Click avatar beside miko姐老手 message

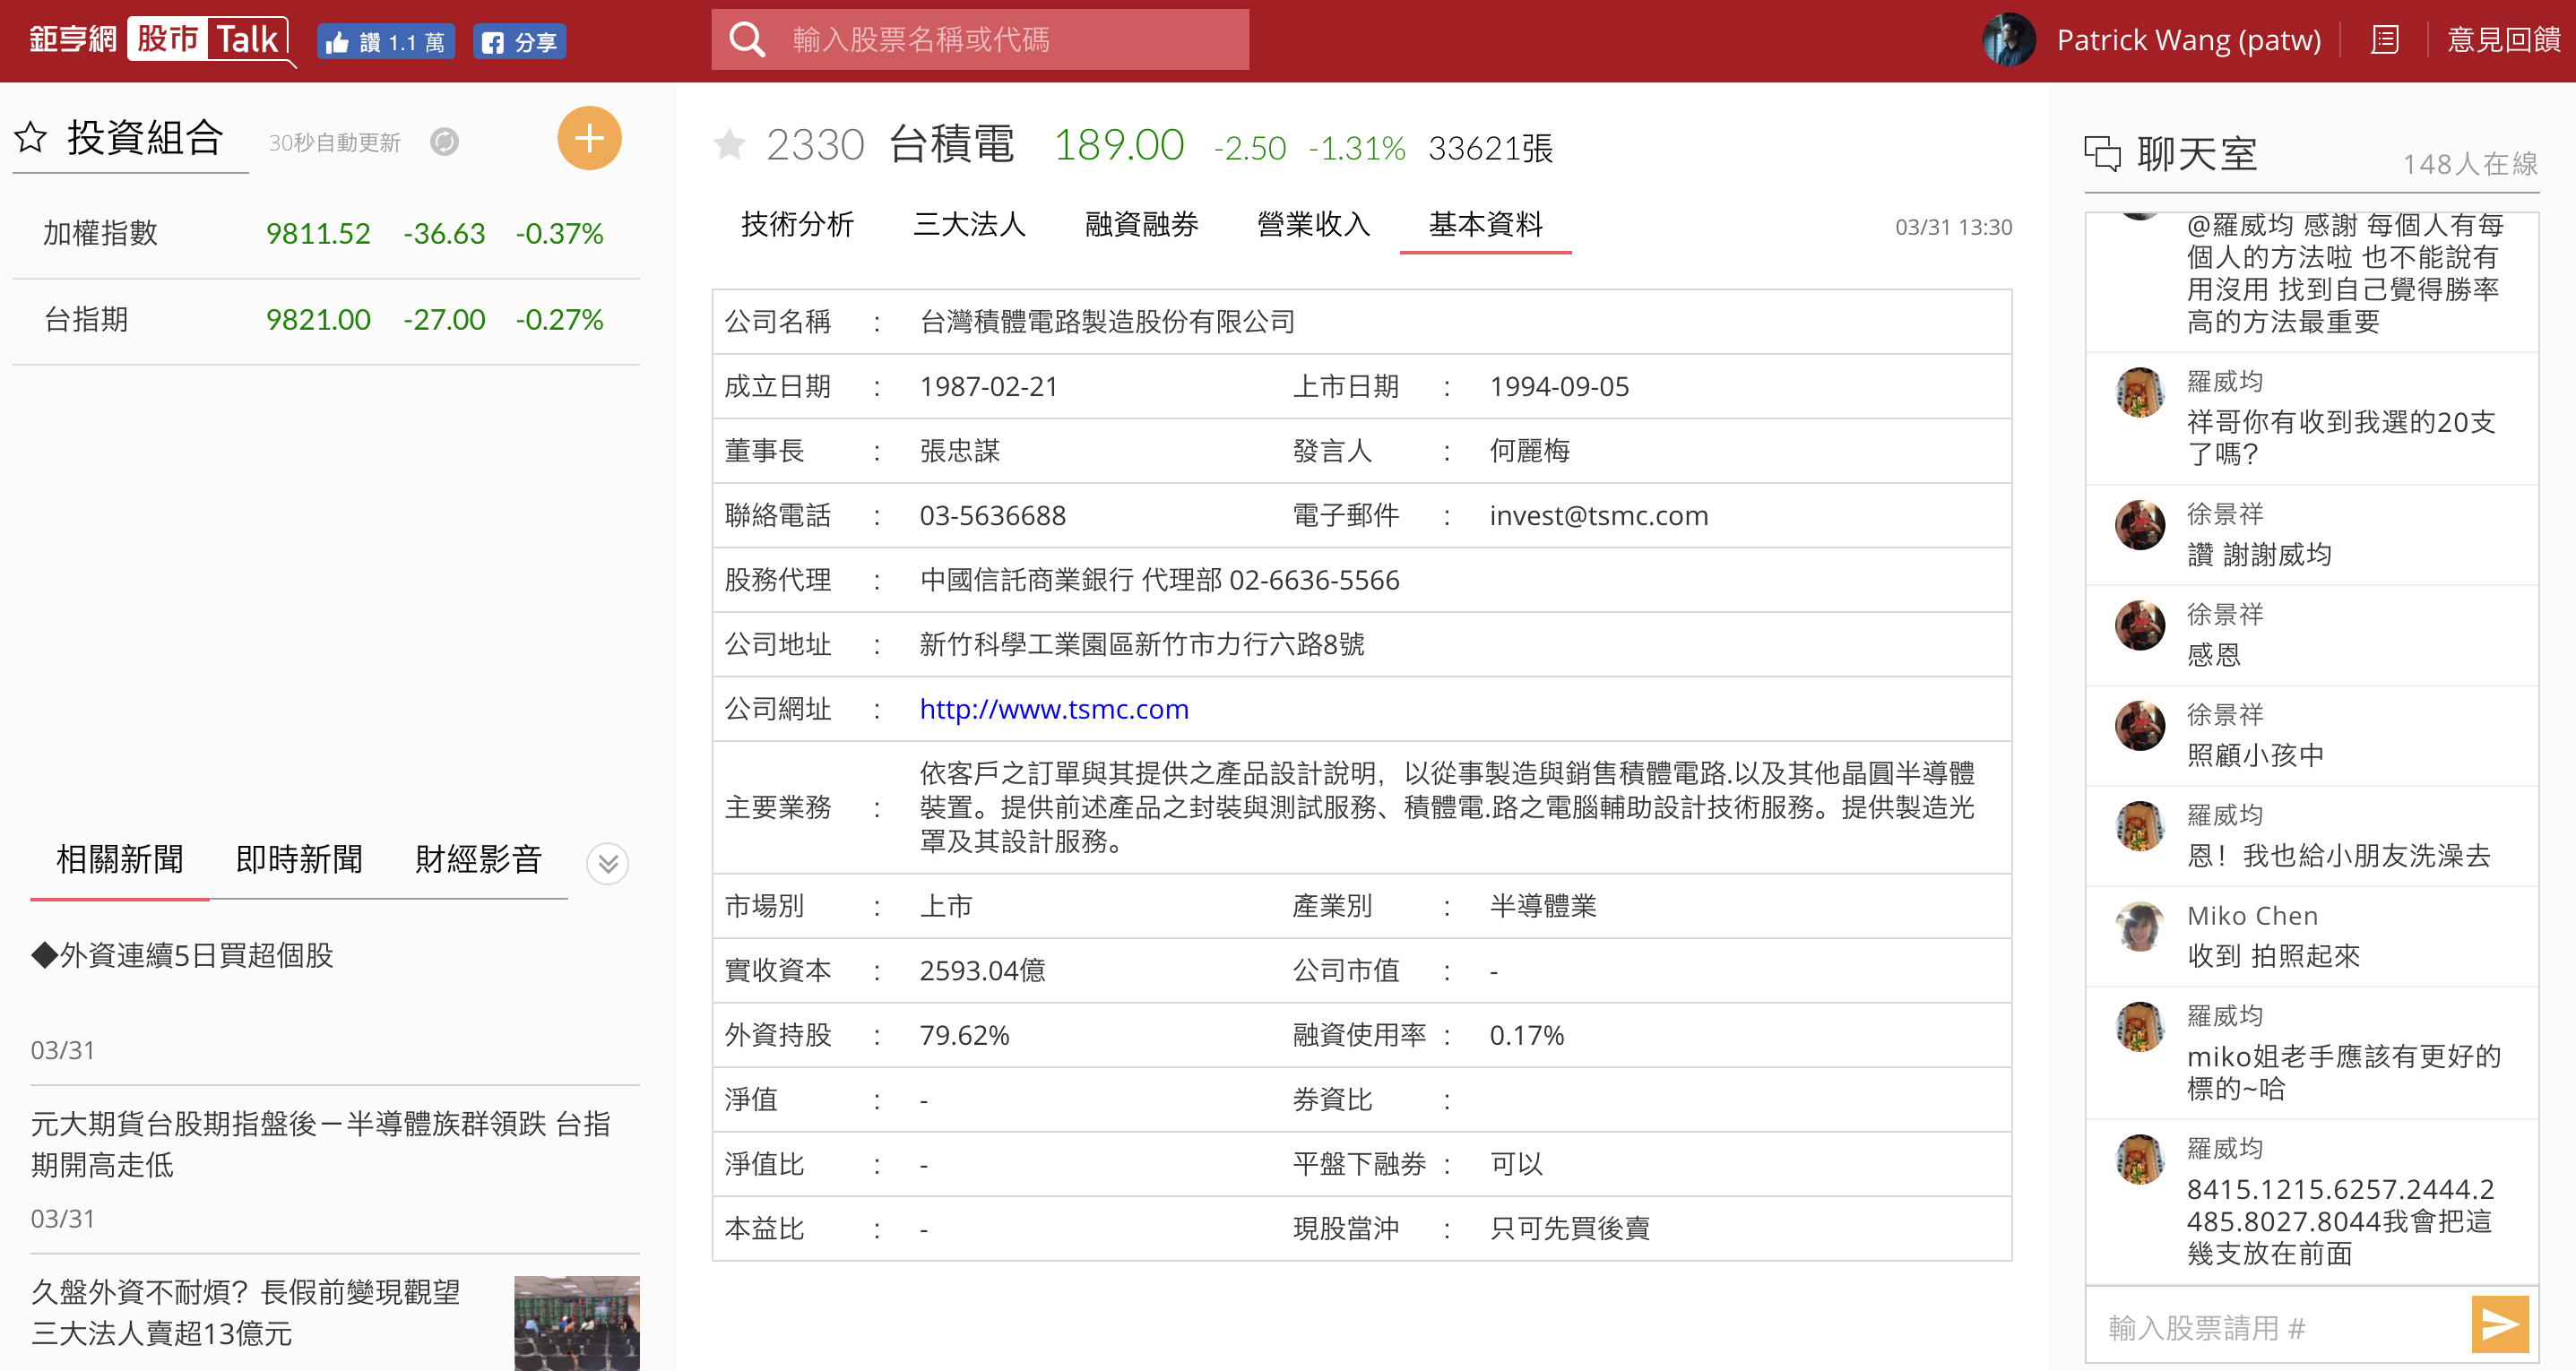click(2139, 1026)
